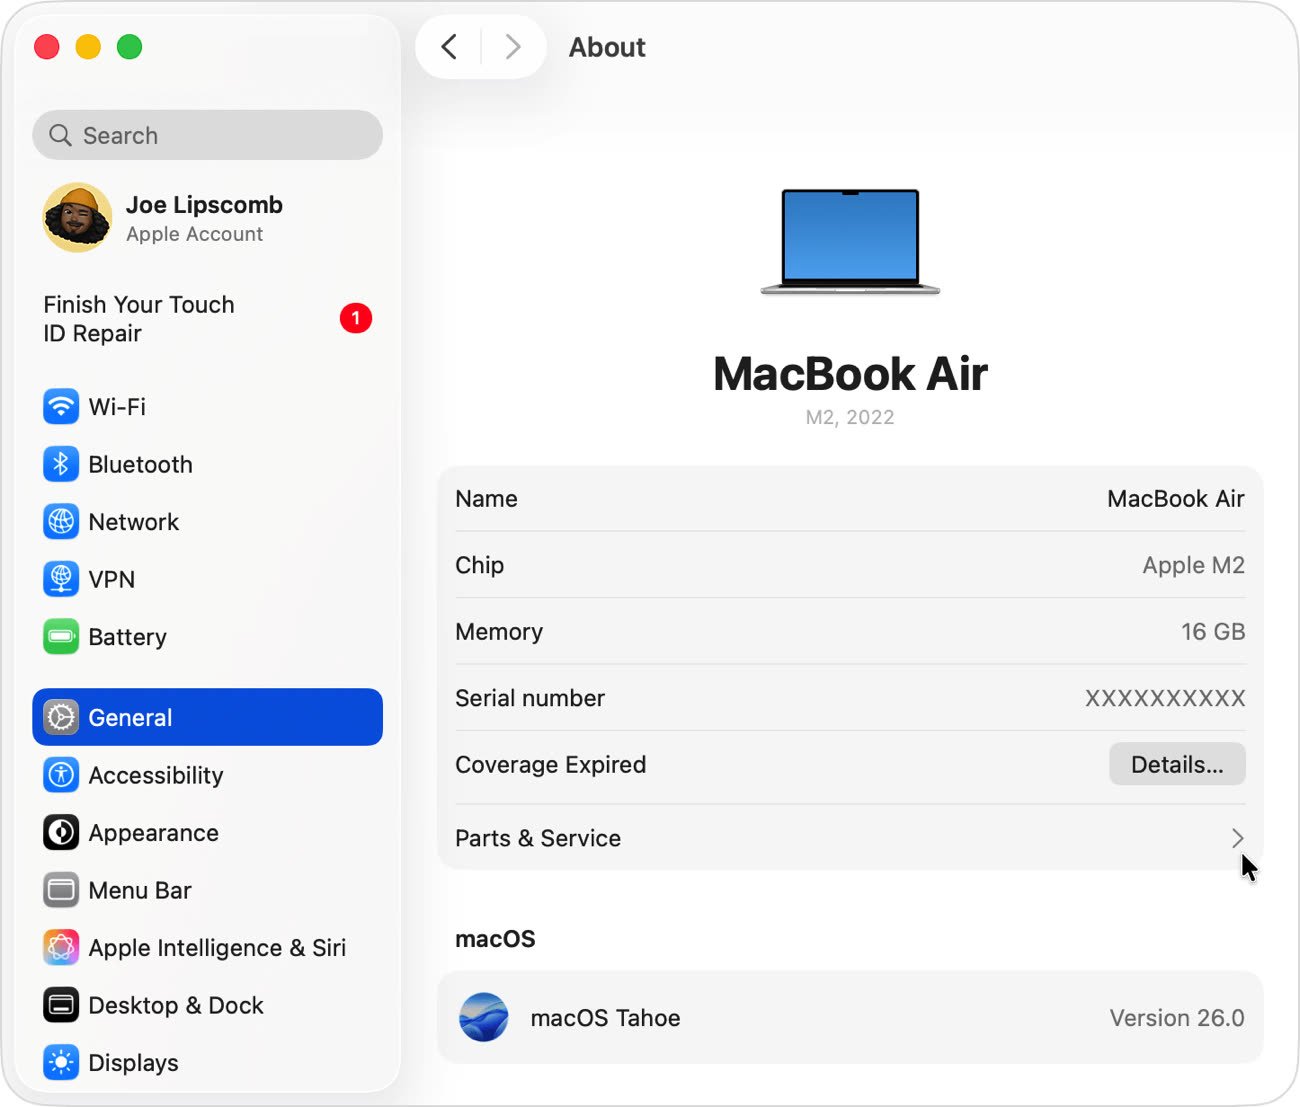The height and width of the screenshot is (1107, 1300).
Task: Select Battery in the sidebar
Action: click(x=207, y=636)
